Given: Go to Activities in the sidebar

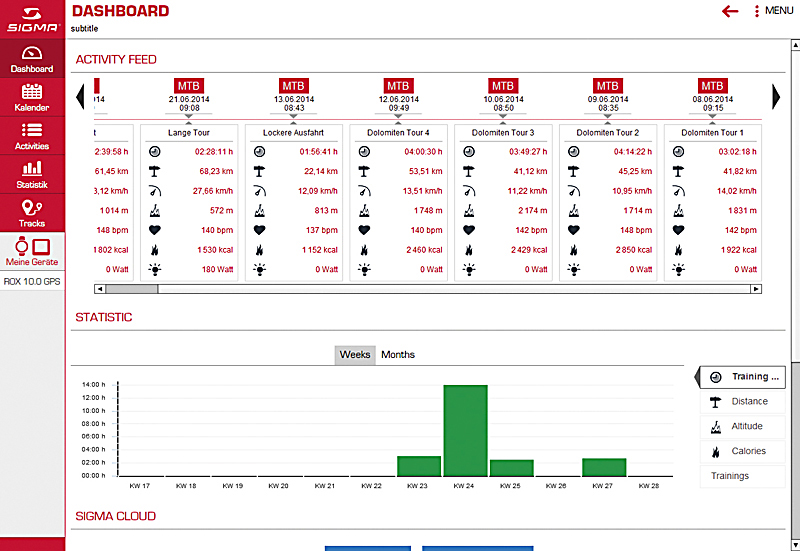Looking at the screenshot, I should 32,136.
